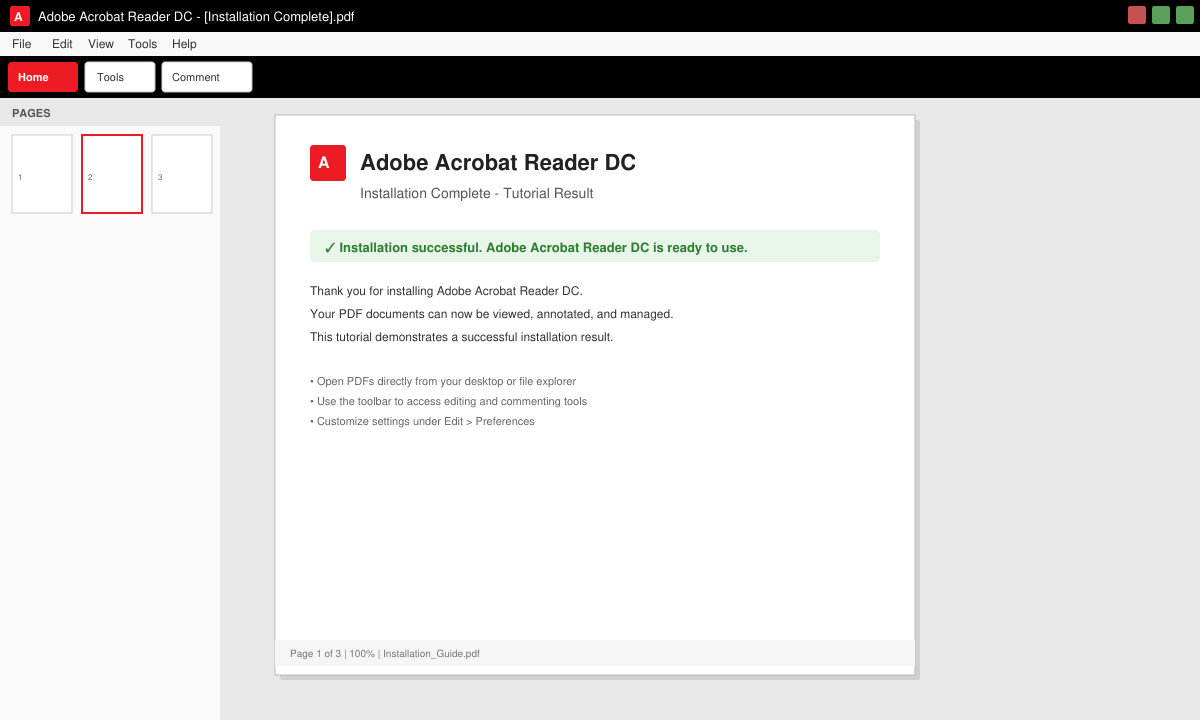Switch to the Comment tab
Viewport: 1200px width, 720px height.
207,77
